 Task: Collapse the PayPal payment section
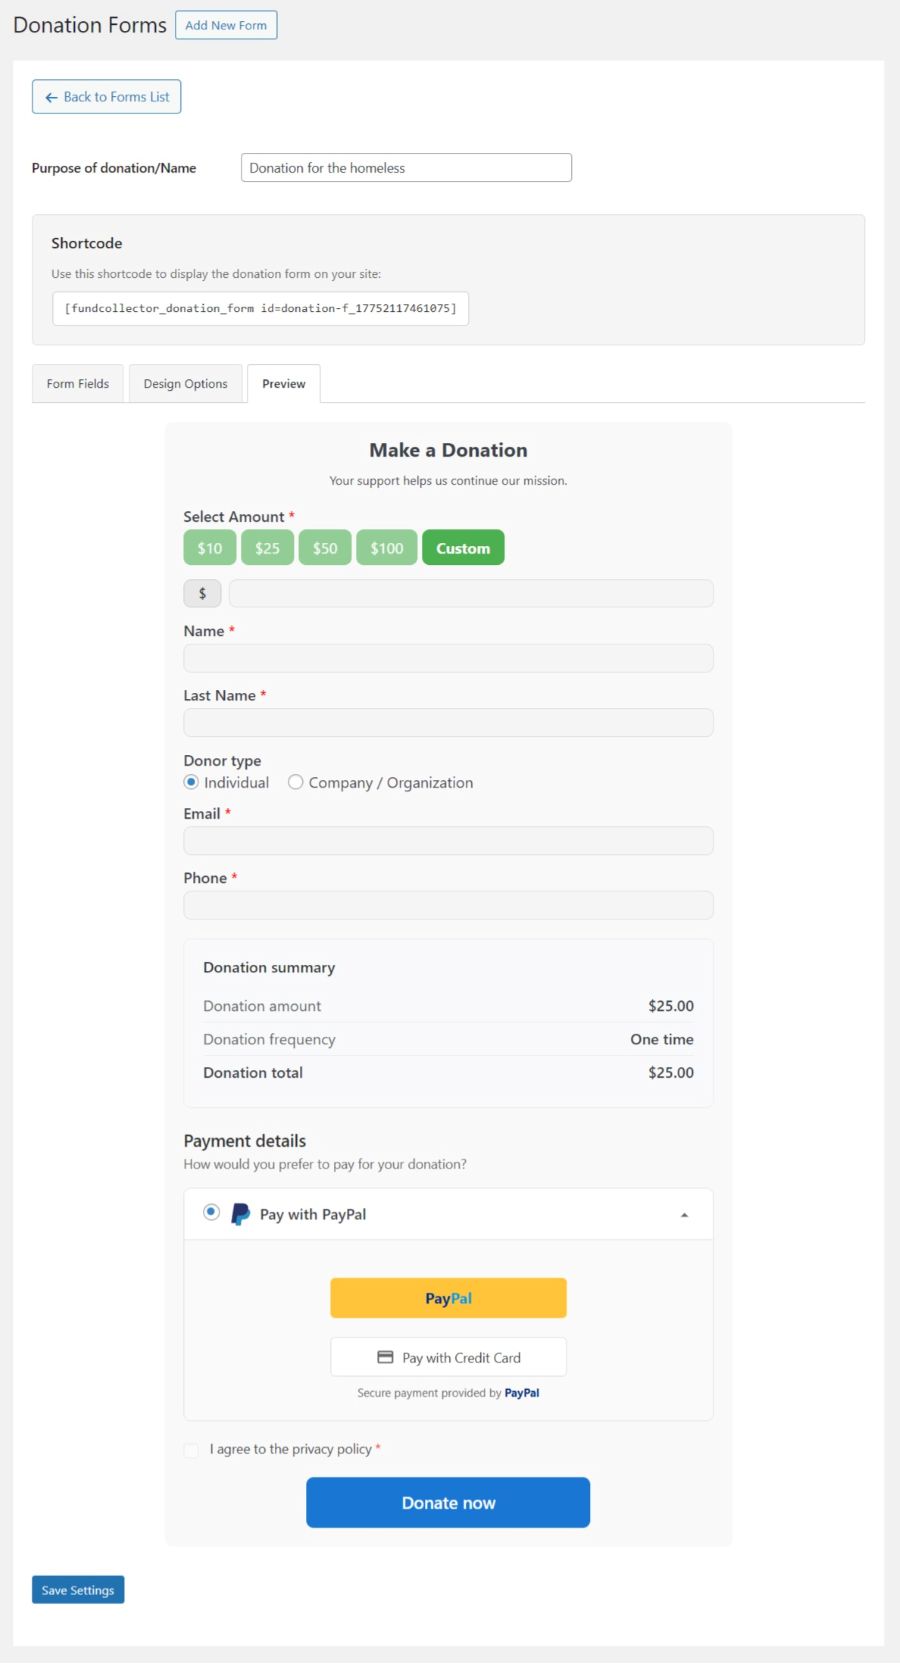(684, 1213)
